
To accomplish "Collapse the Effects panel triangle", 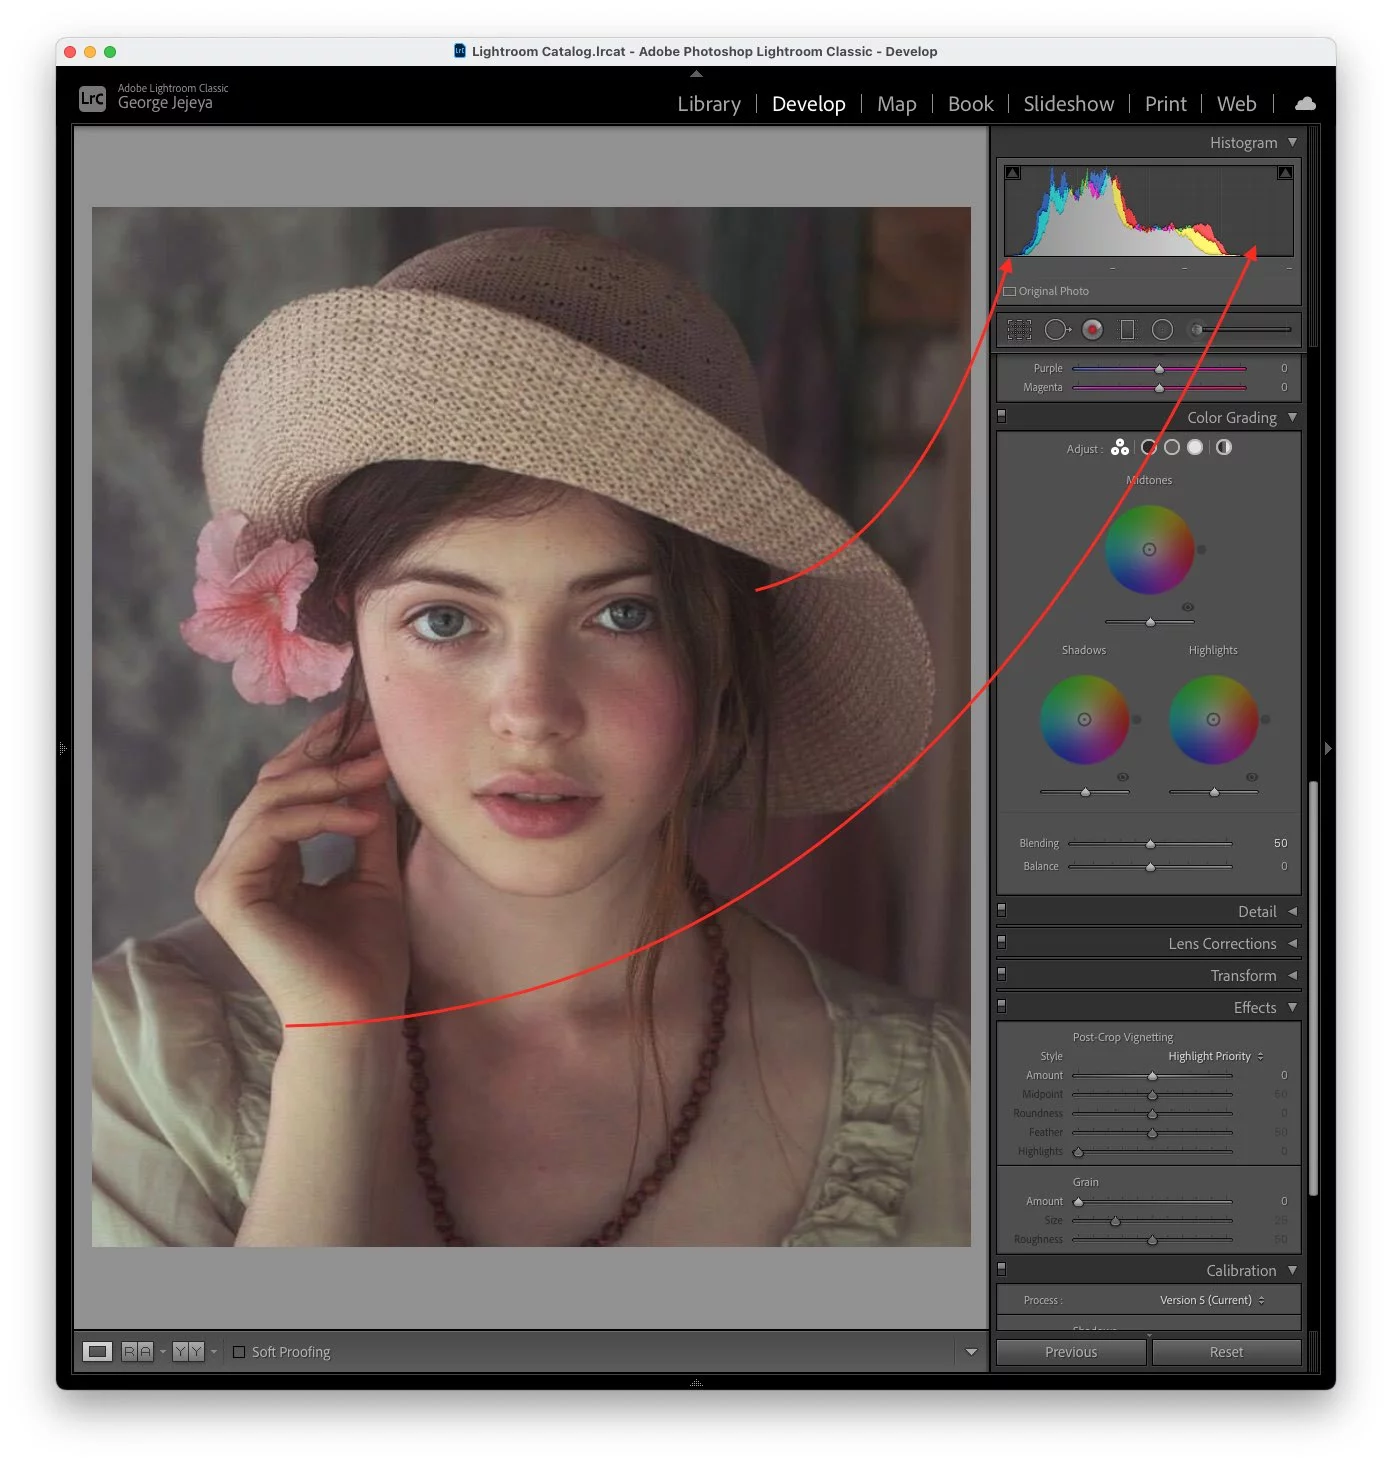I will pos(1292,1007).
